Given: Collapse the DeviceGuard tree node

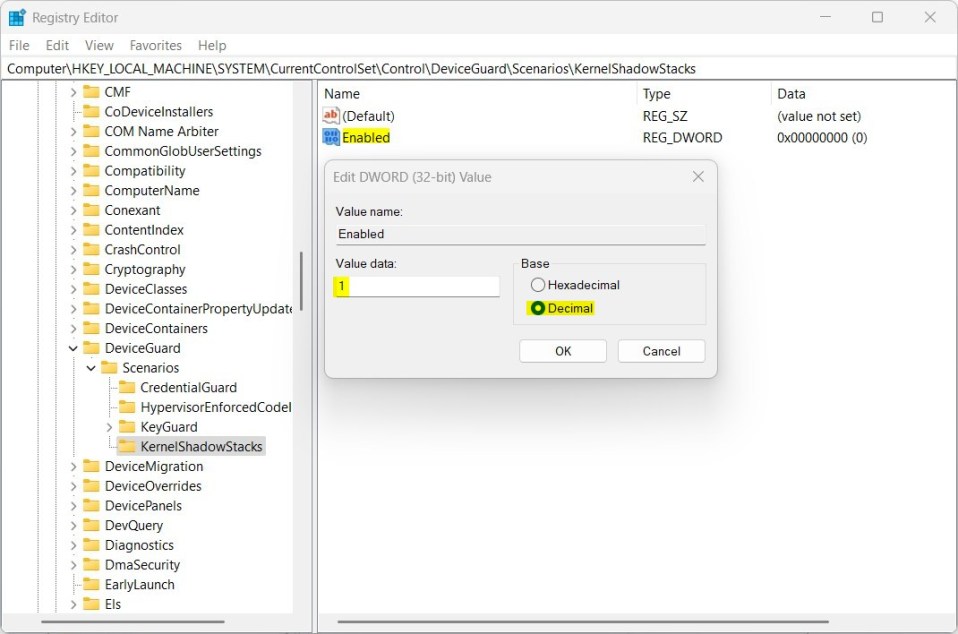Looking at the screenshot, I should click(x=73, y=348).
